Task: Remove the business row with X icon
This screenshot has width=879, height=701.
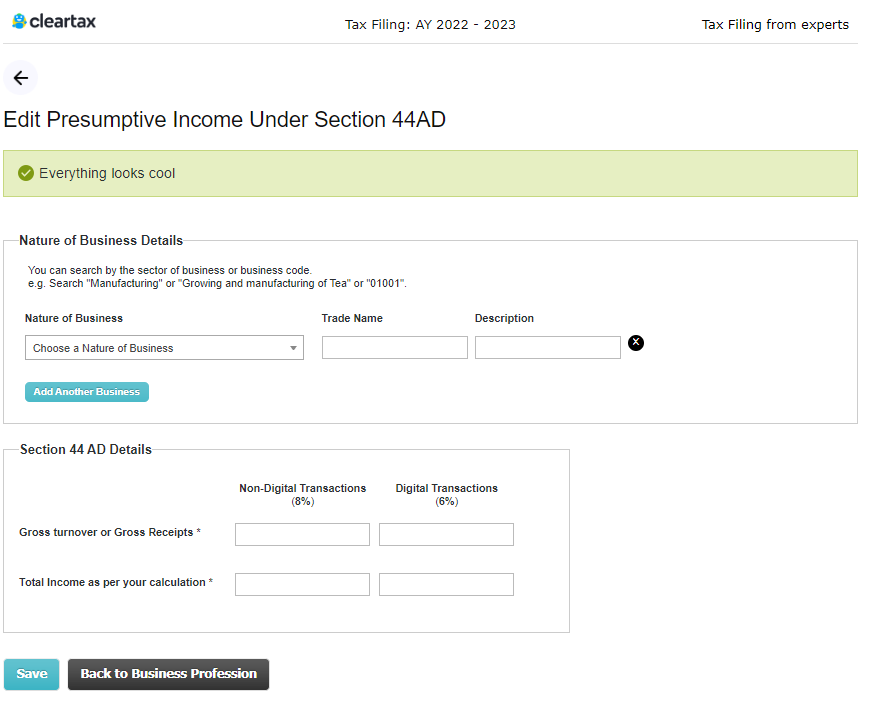Action: point(636,343)
